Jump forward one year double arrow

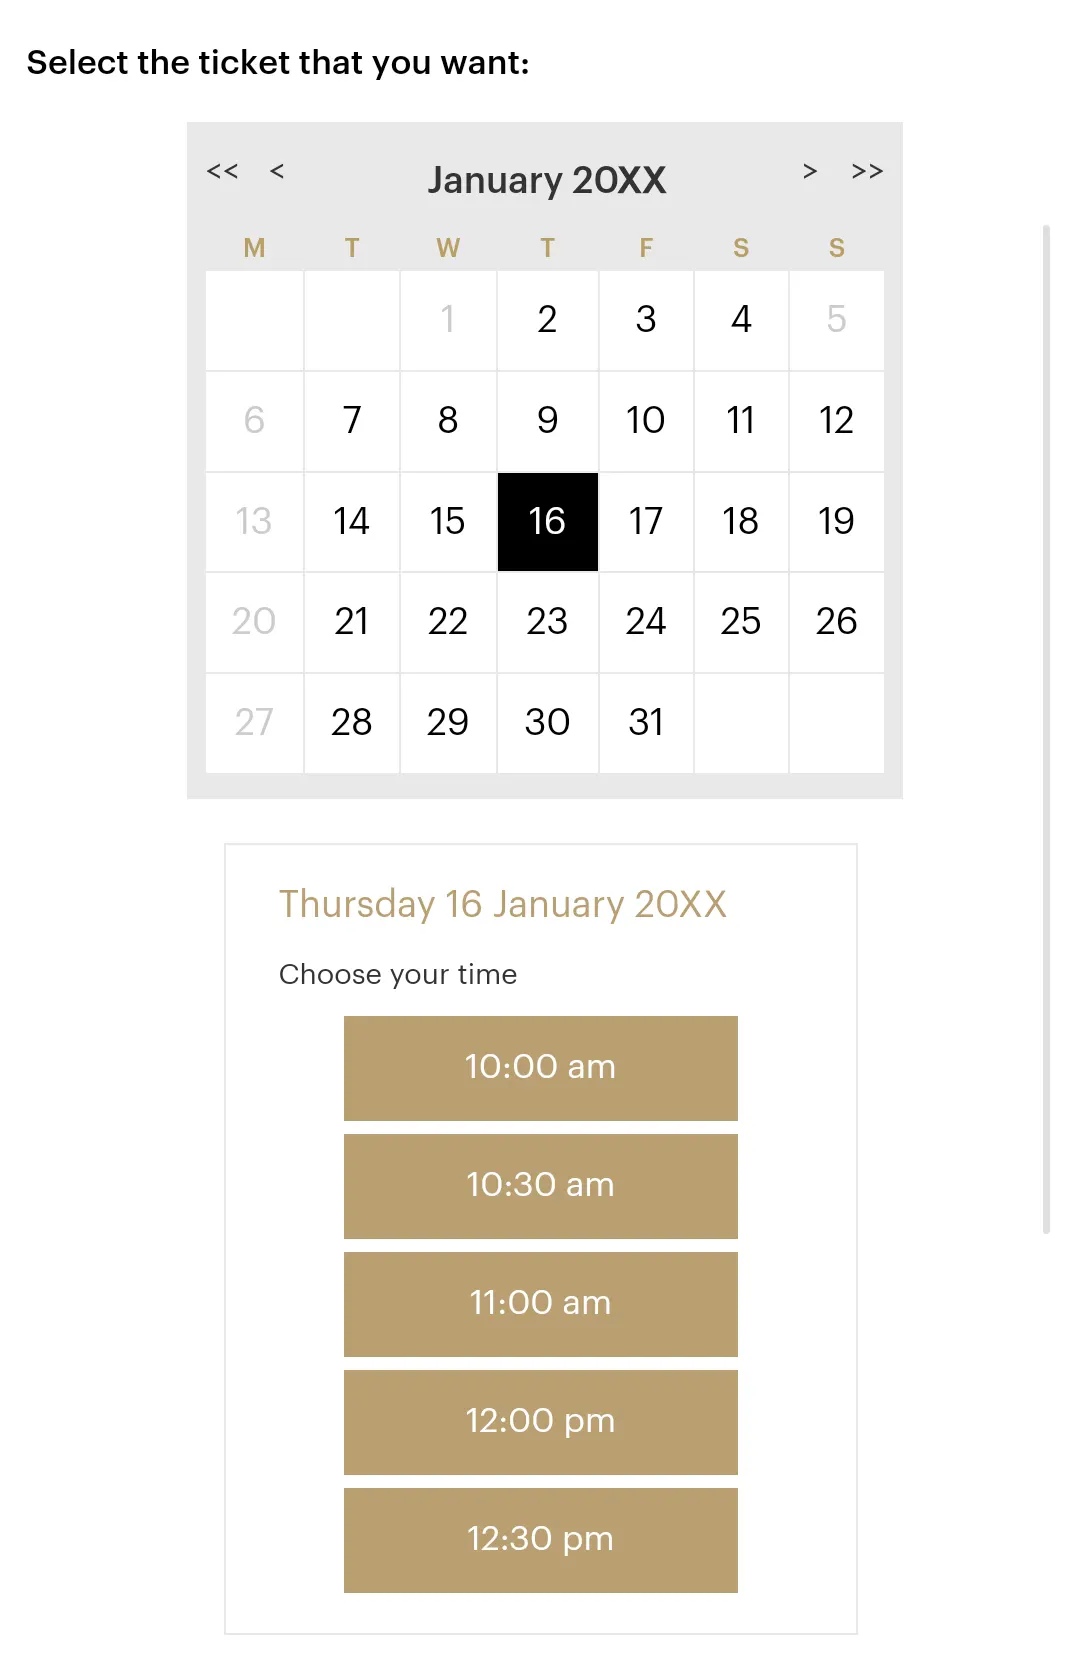coord(867,171)
